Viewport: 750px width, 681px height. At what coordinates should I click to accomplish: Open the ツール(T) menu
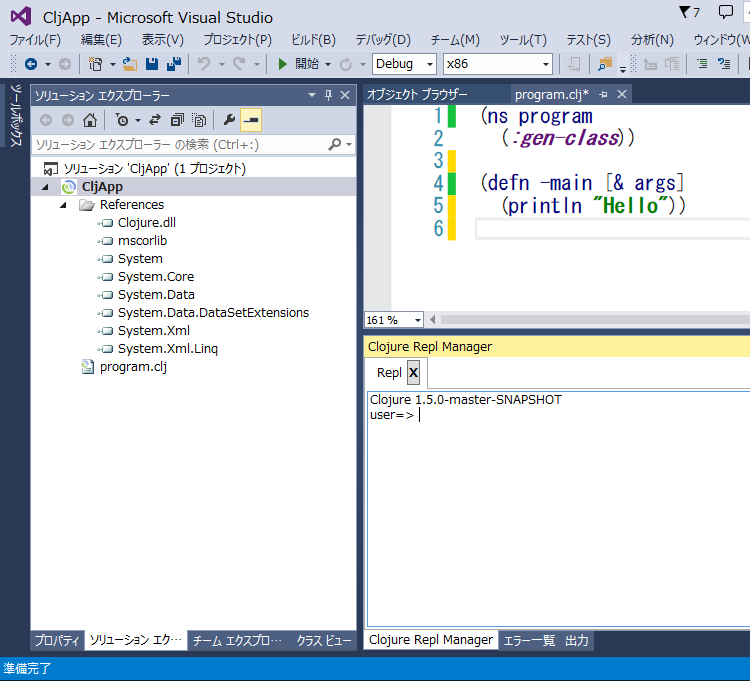click(523, 40)
